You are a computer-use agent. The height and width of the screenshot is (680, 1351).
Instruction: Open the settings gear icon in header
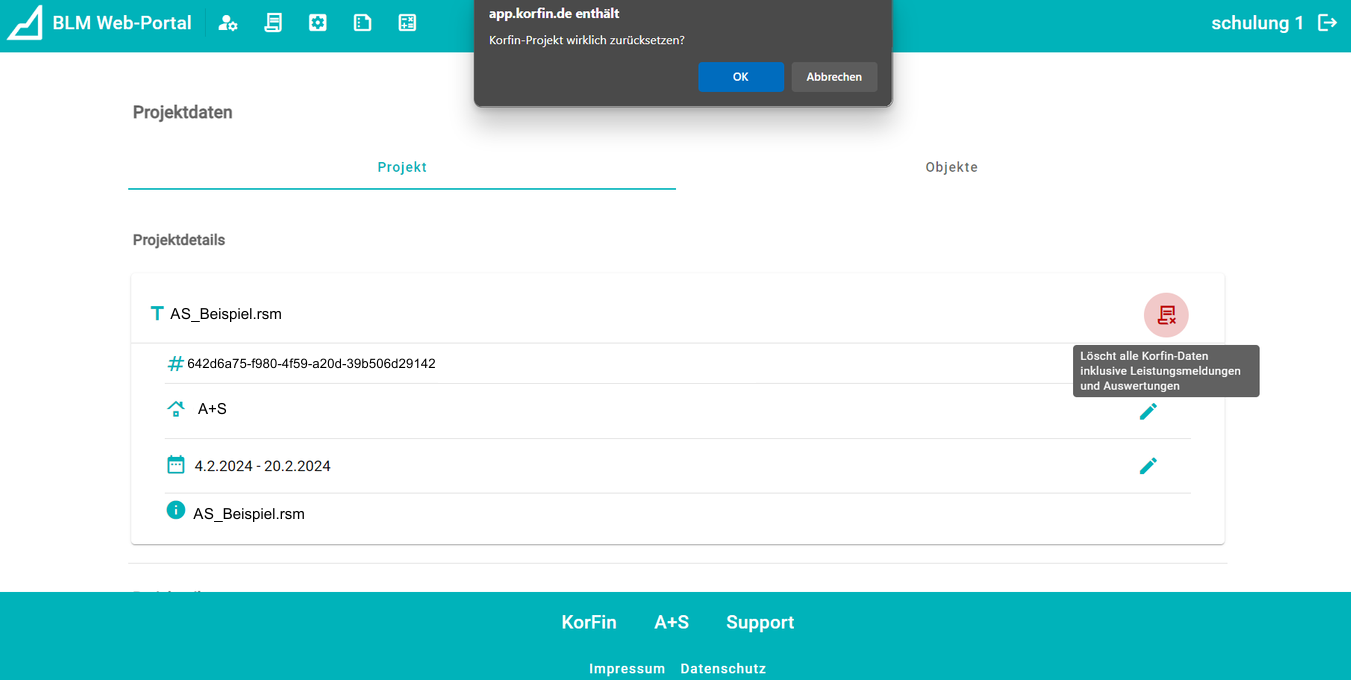coord(318,23)
